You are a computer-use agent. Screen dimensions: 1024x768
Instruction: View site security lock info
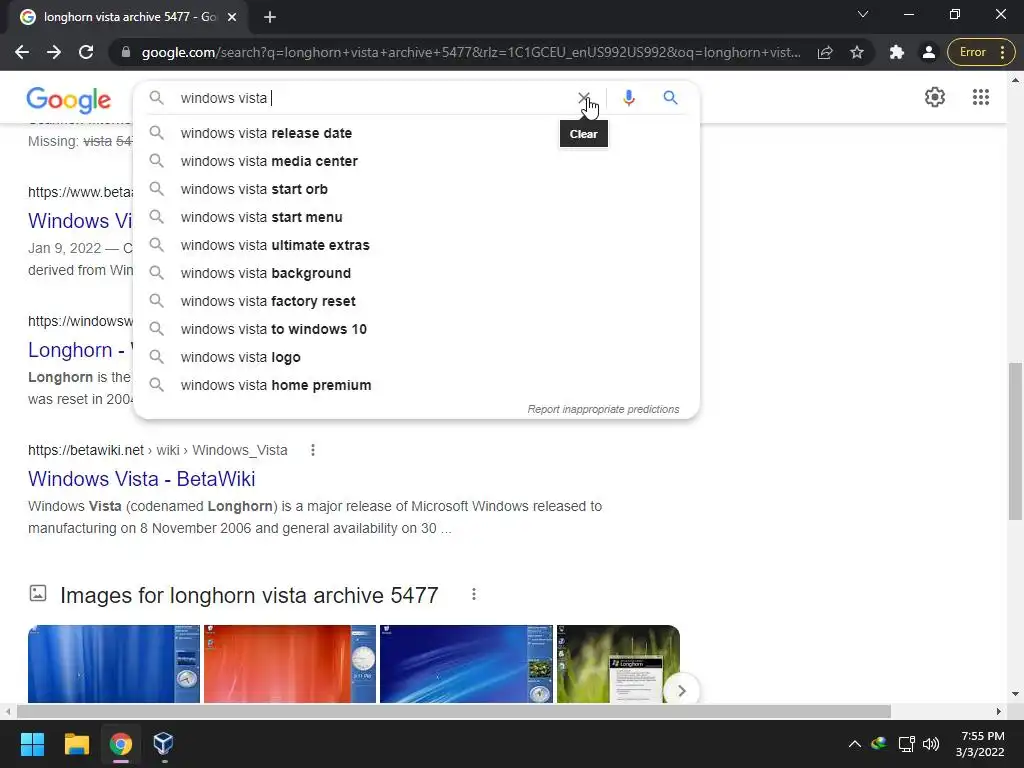click(126, 52)
